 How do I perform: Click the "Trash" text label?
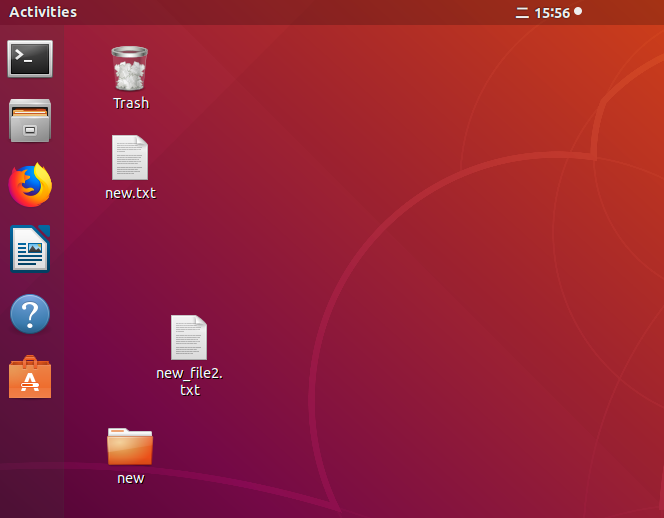tap(130, 103)
